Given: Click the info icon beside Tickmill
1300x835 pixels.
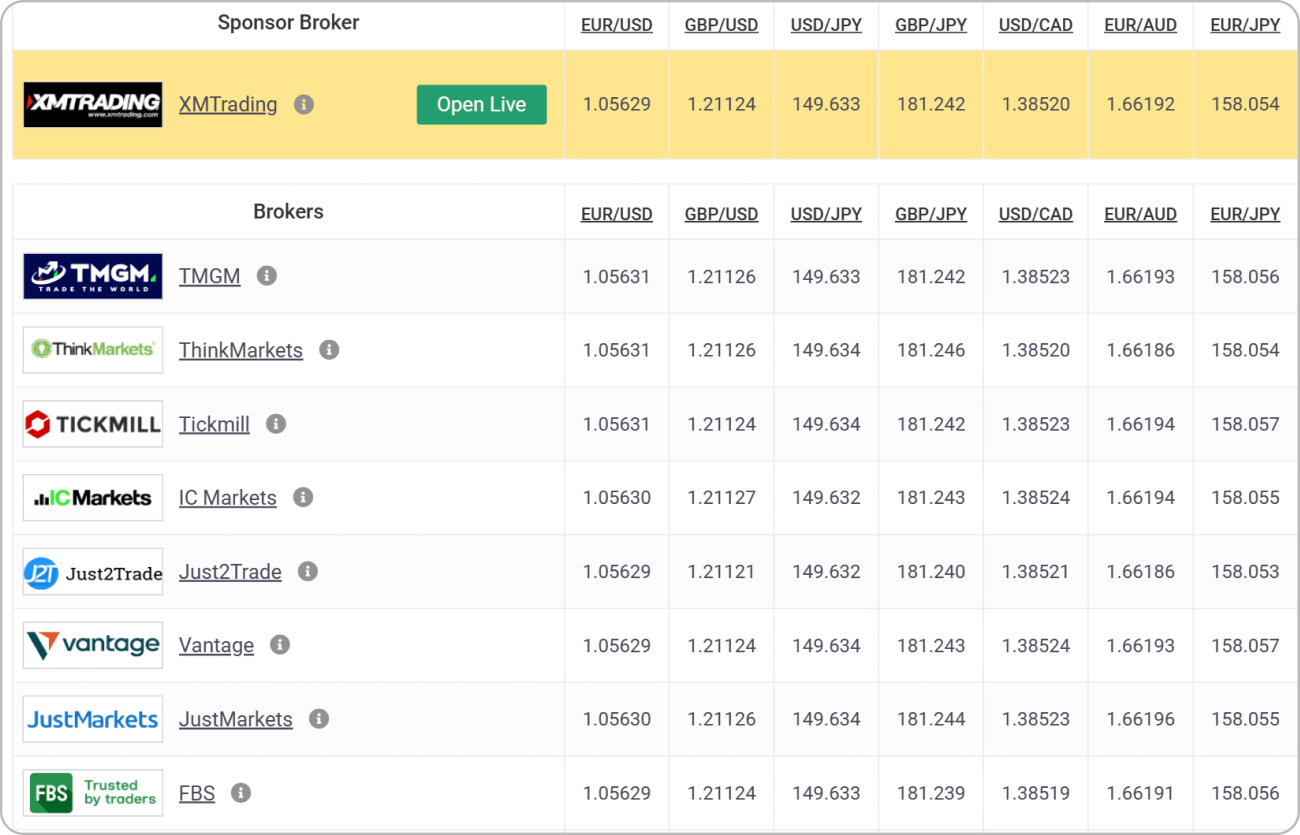Looking at the screenshot, I should coord(276,424).
